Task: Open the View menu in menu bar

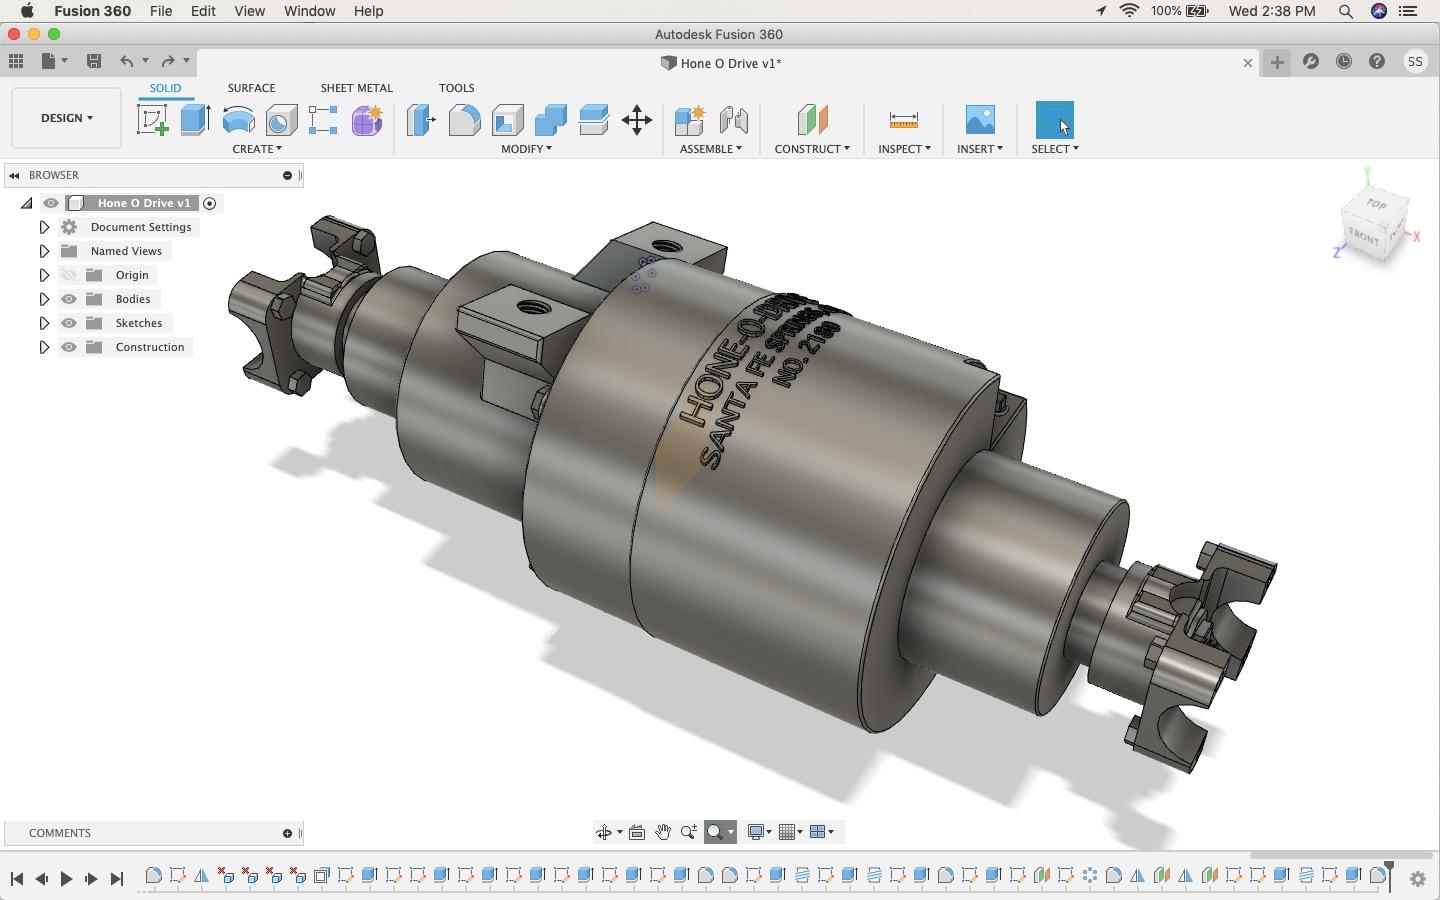Action: pyautogui.click(x=249, y=11)
